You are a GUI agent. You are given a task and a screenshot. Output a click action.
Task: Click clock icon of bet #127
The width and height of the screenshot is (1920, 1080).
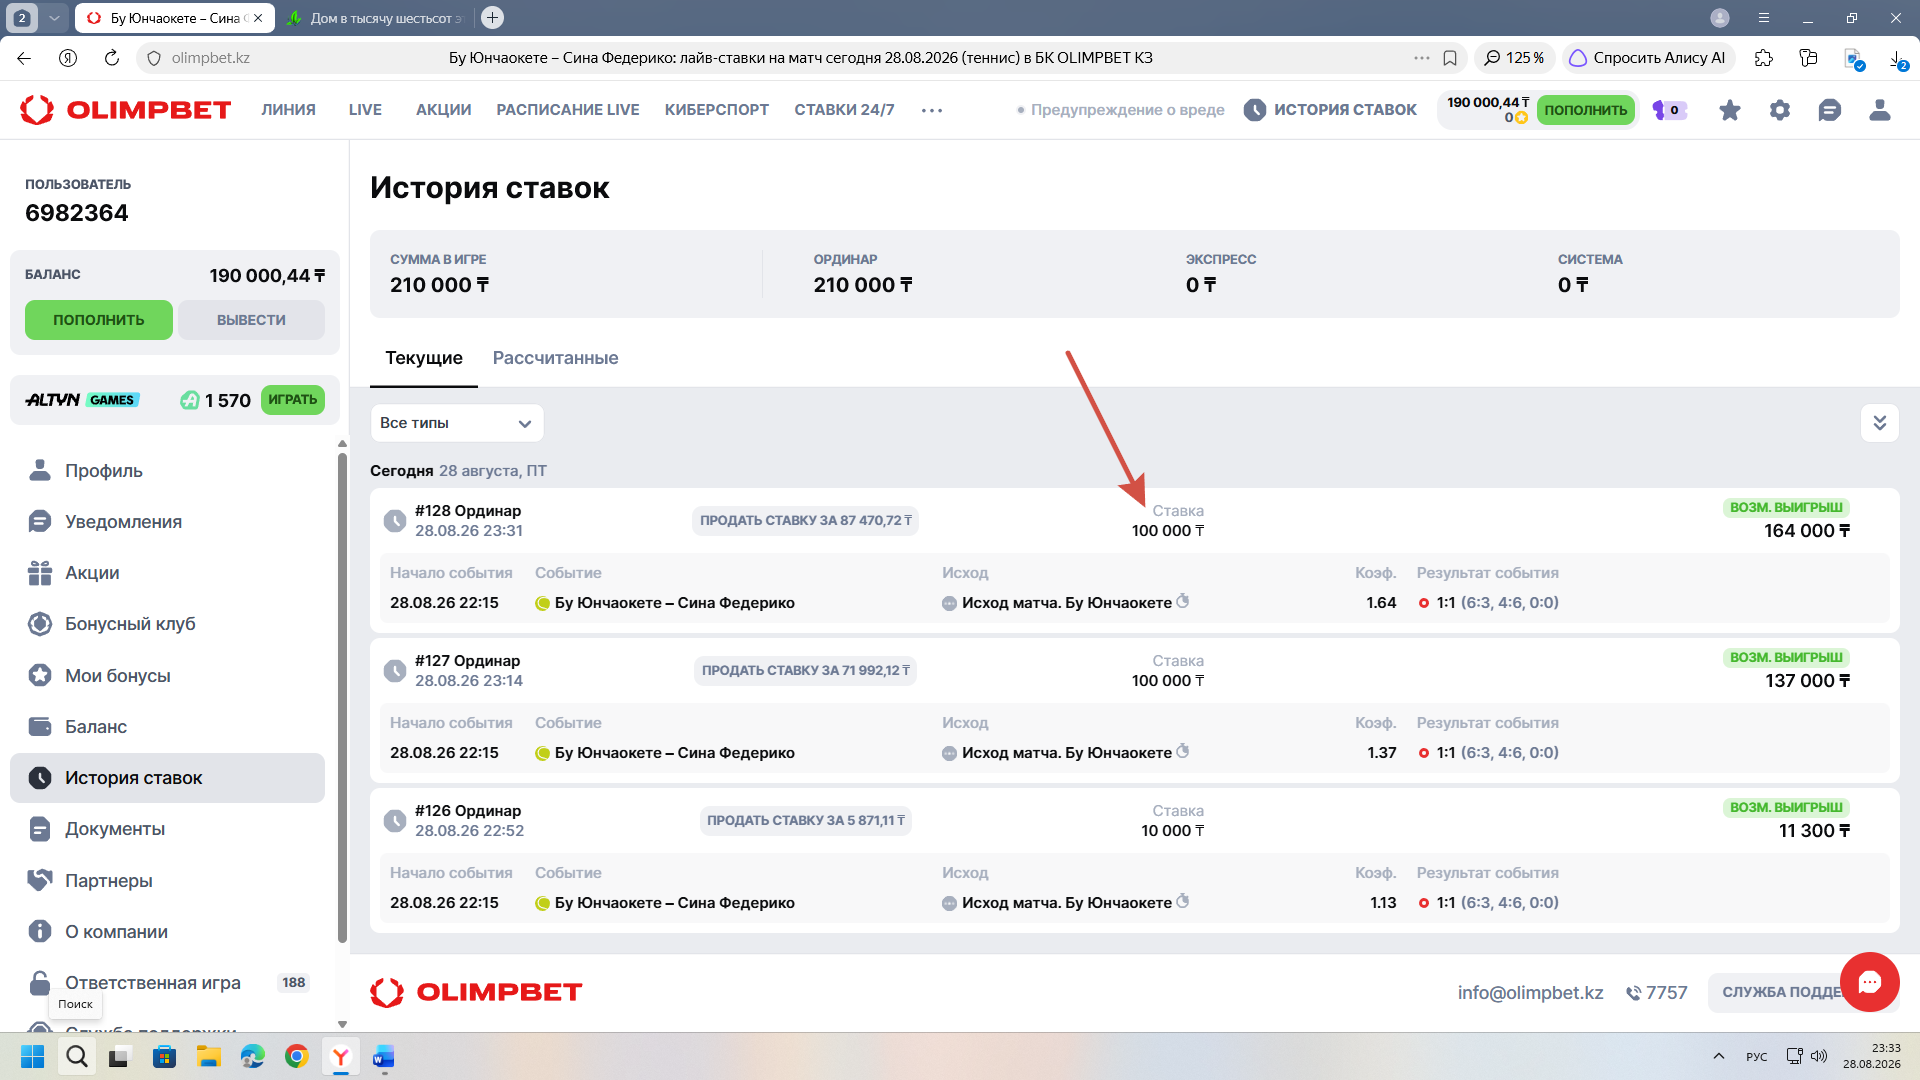[395, 671]
